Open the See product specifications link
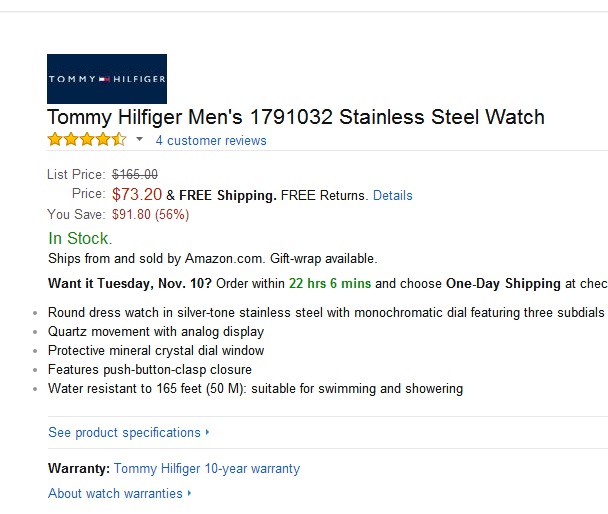This screenshot has height=514, width=608. click(124, 433)
